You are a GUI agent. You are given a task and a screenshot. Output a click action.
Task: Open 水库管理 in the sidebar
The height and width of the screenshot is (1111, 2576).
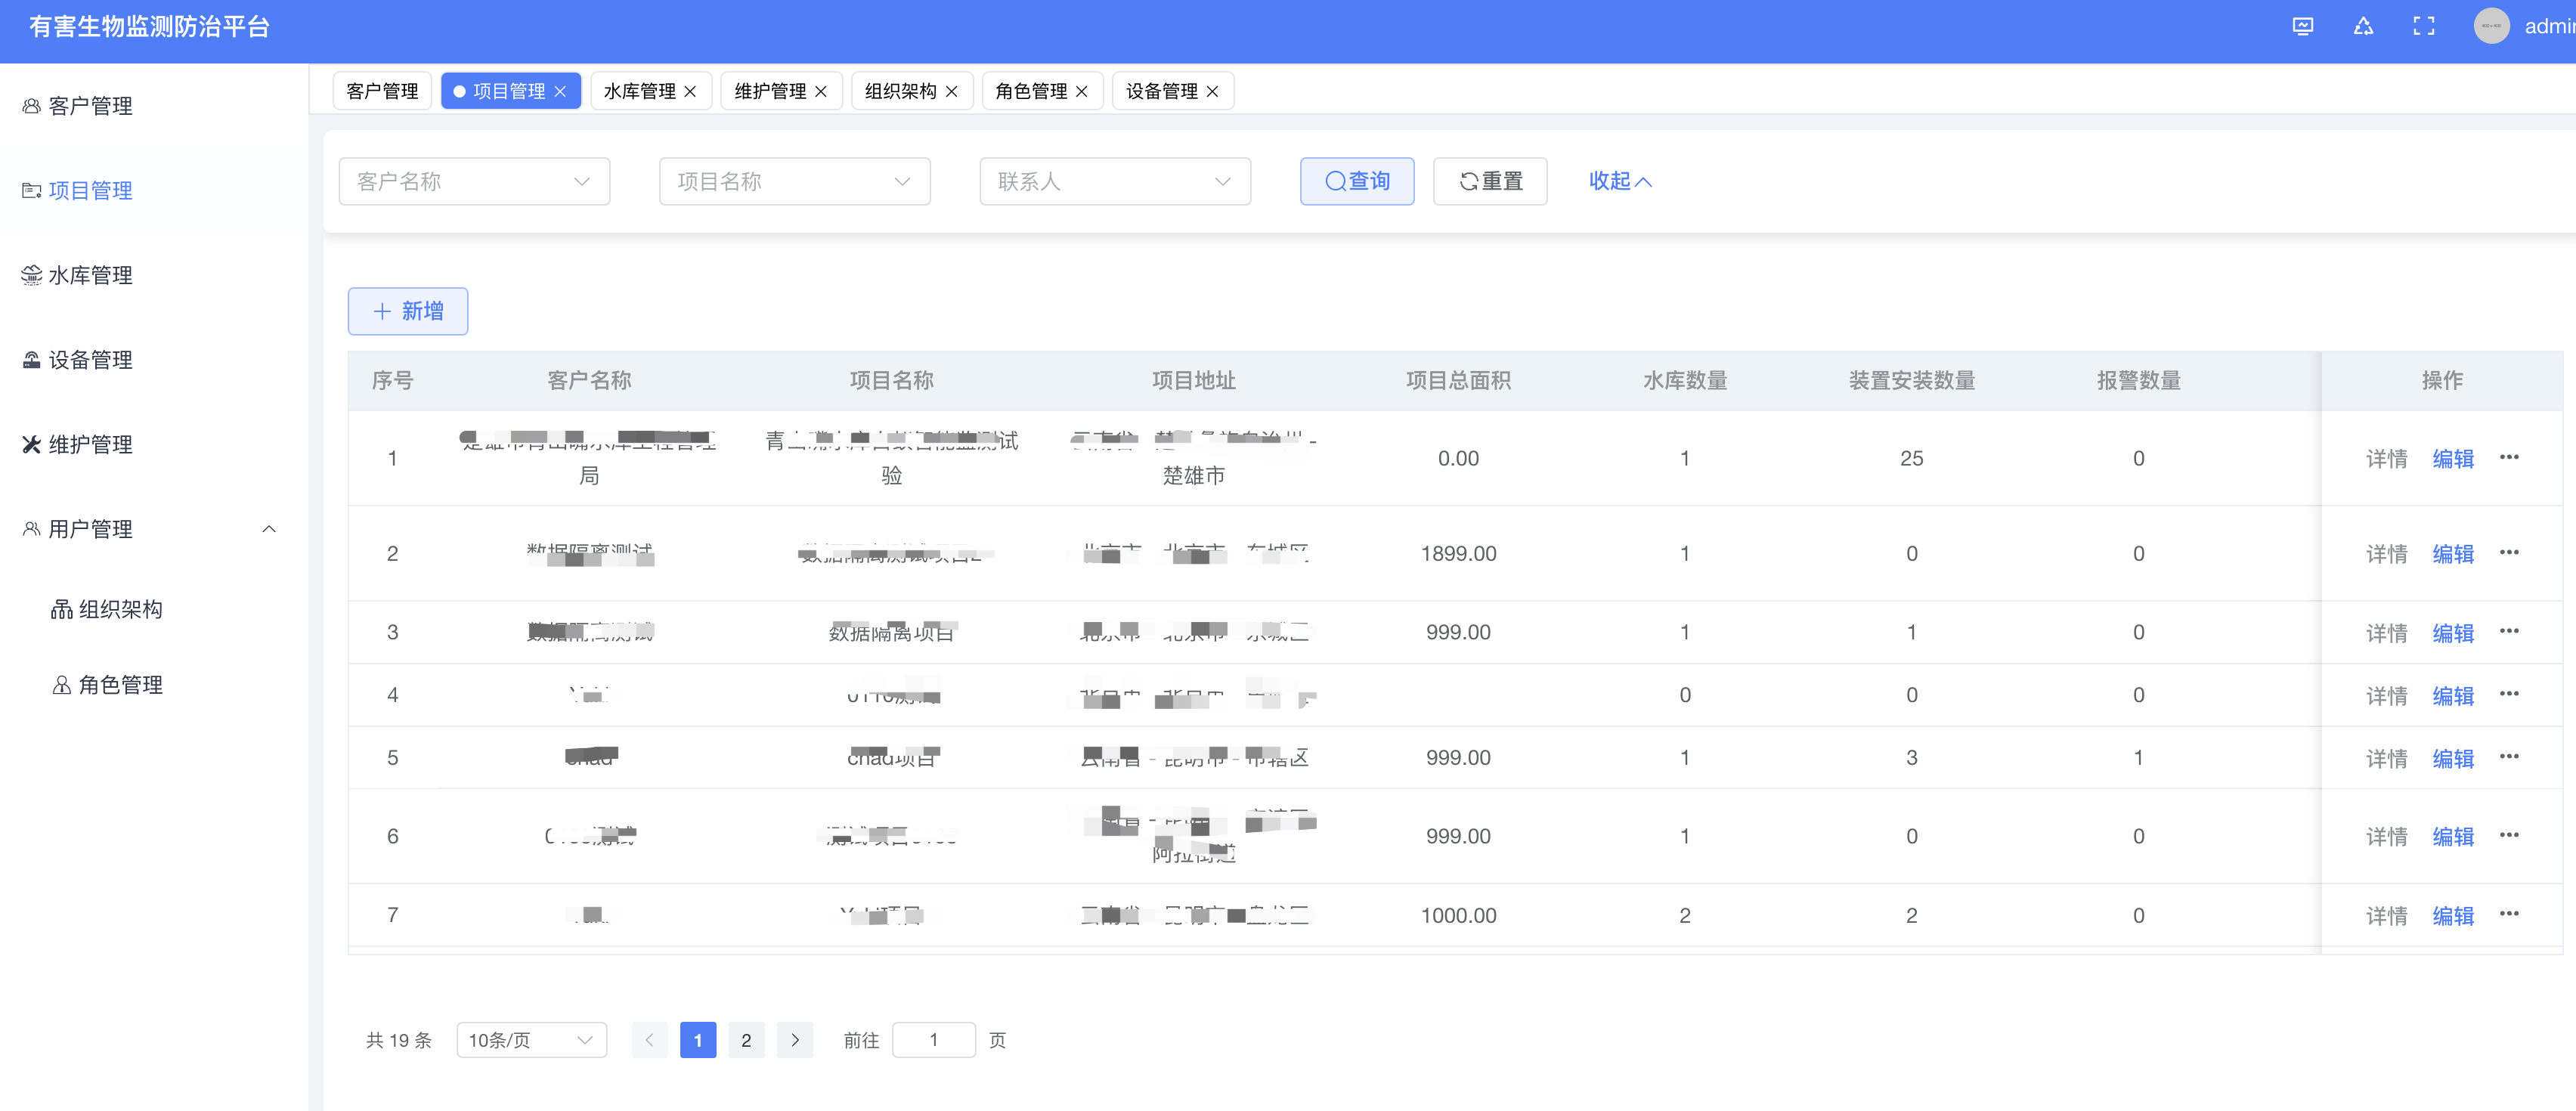[x=90, y=275]
